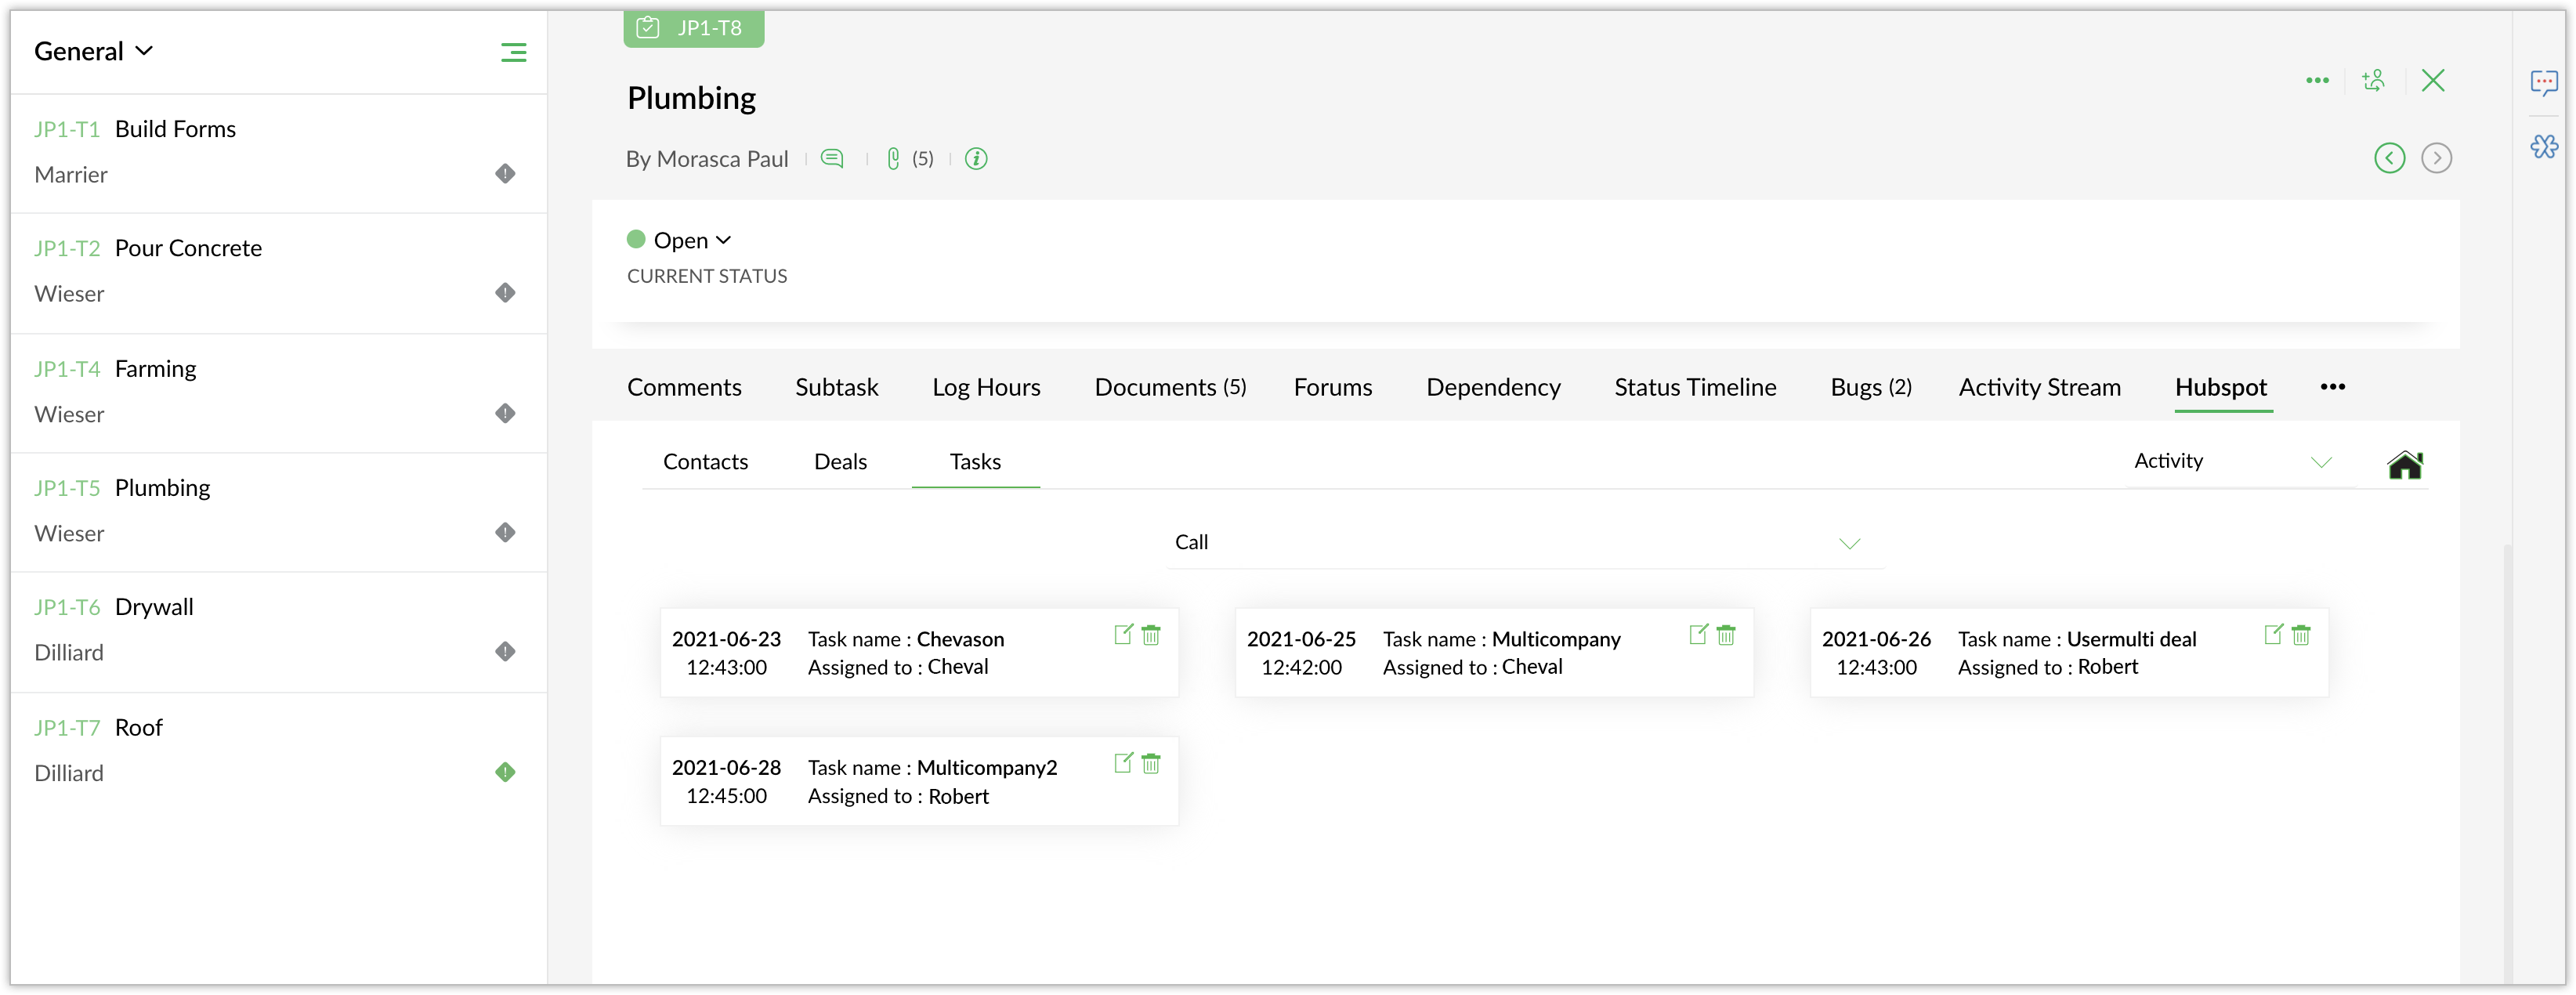Open the comments icon near Morasca Paul

coord(832,158)
